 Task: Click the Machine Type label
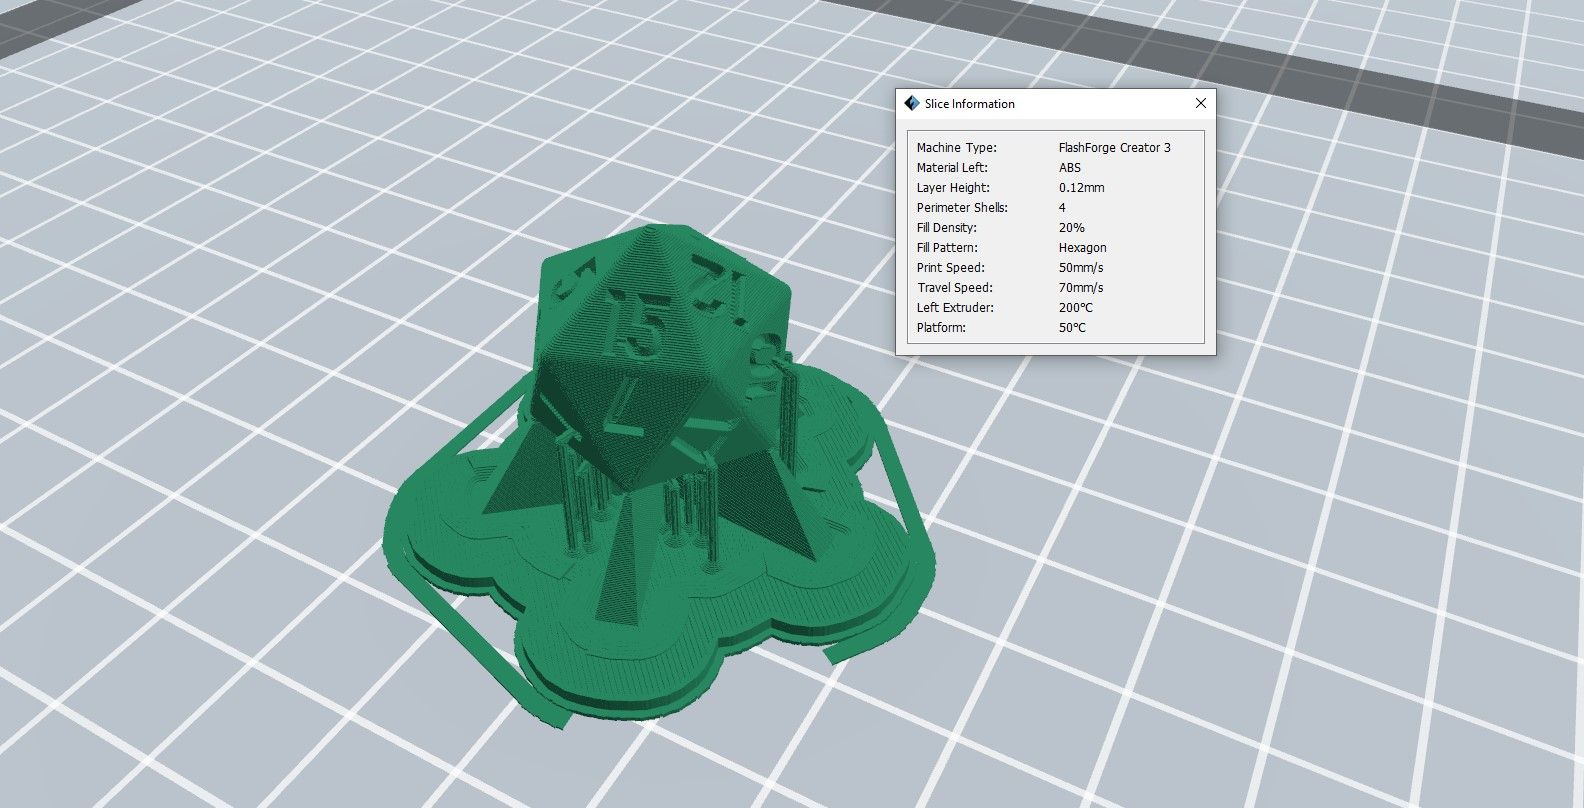tap(956, 148)
